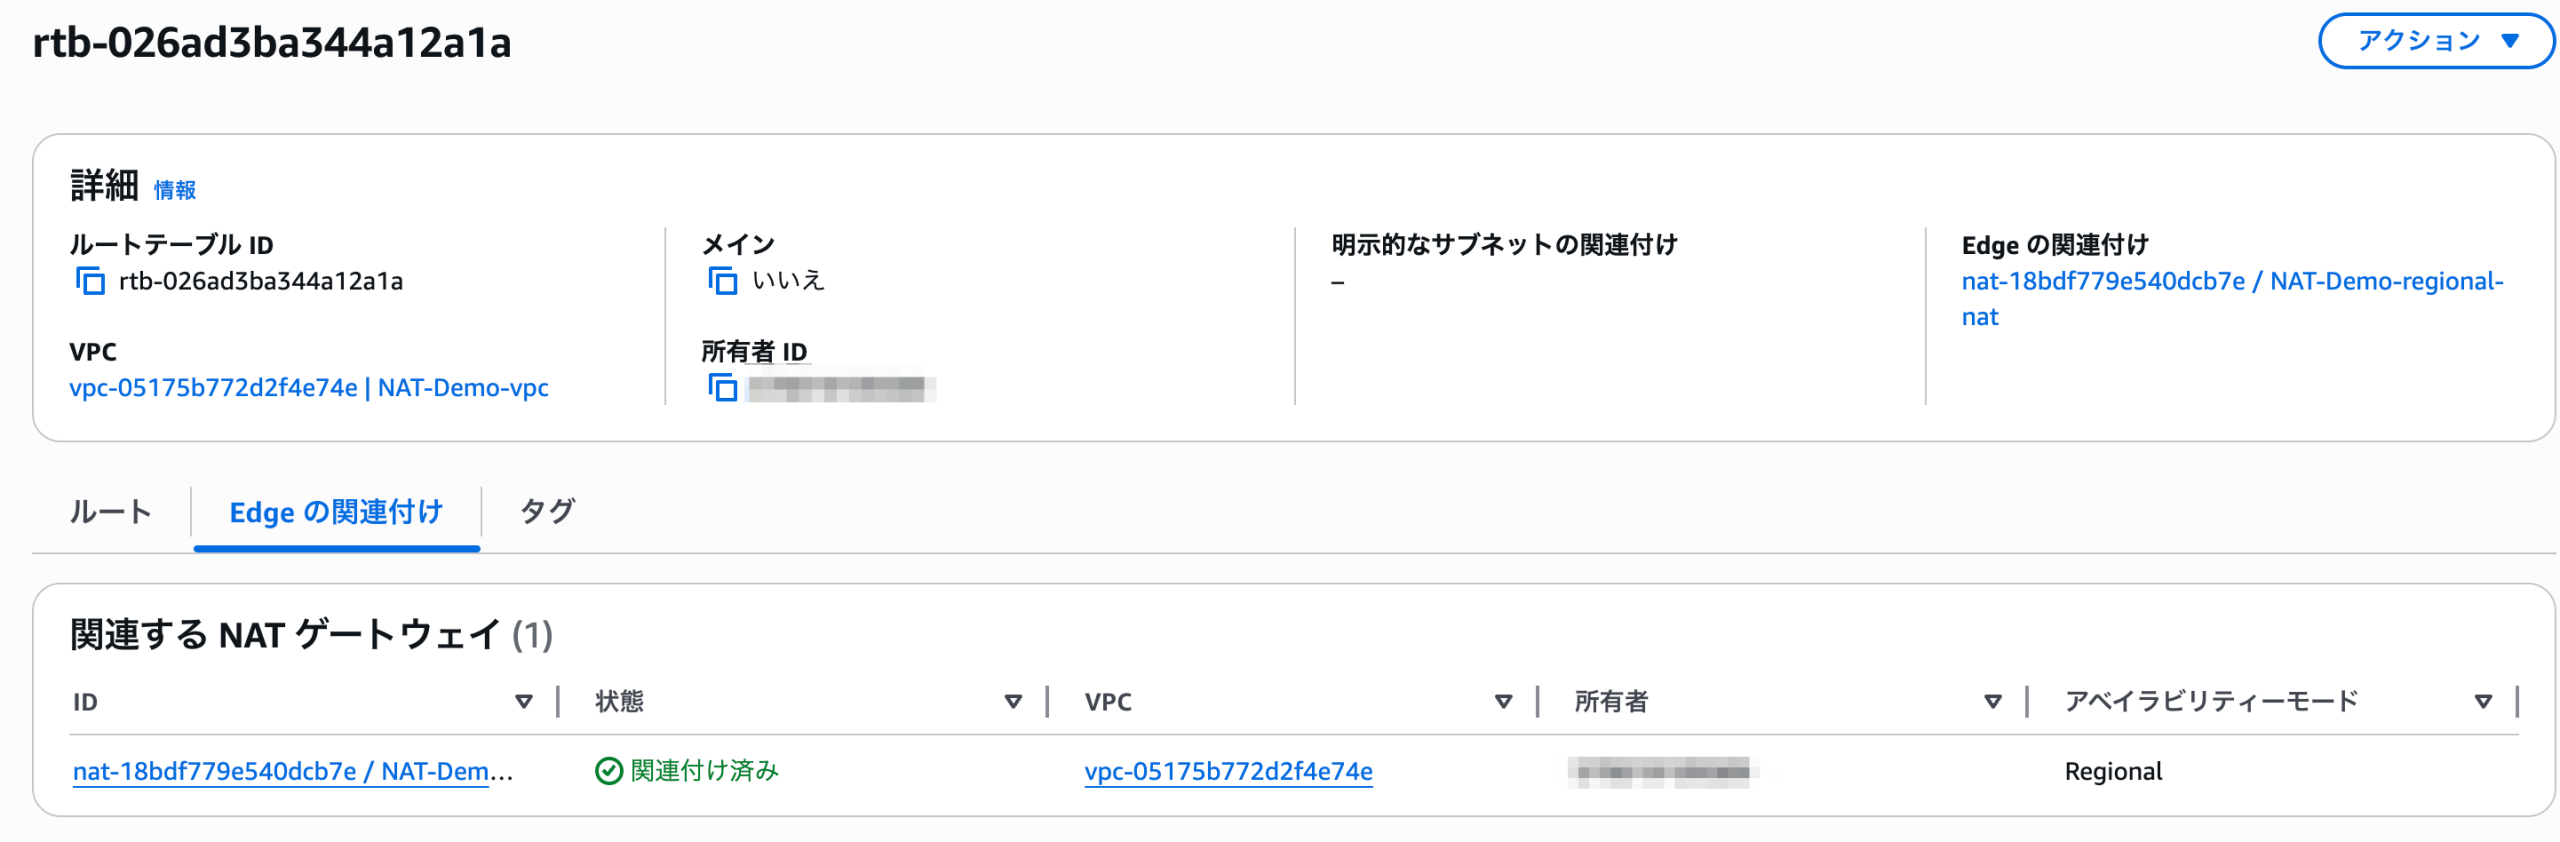Sort by the 状態 column arrow
Viewport: 2560px width, 842px height.
pyautogui.click(x=1013, y=702)
